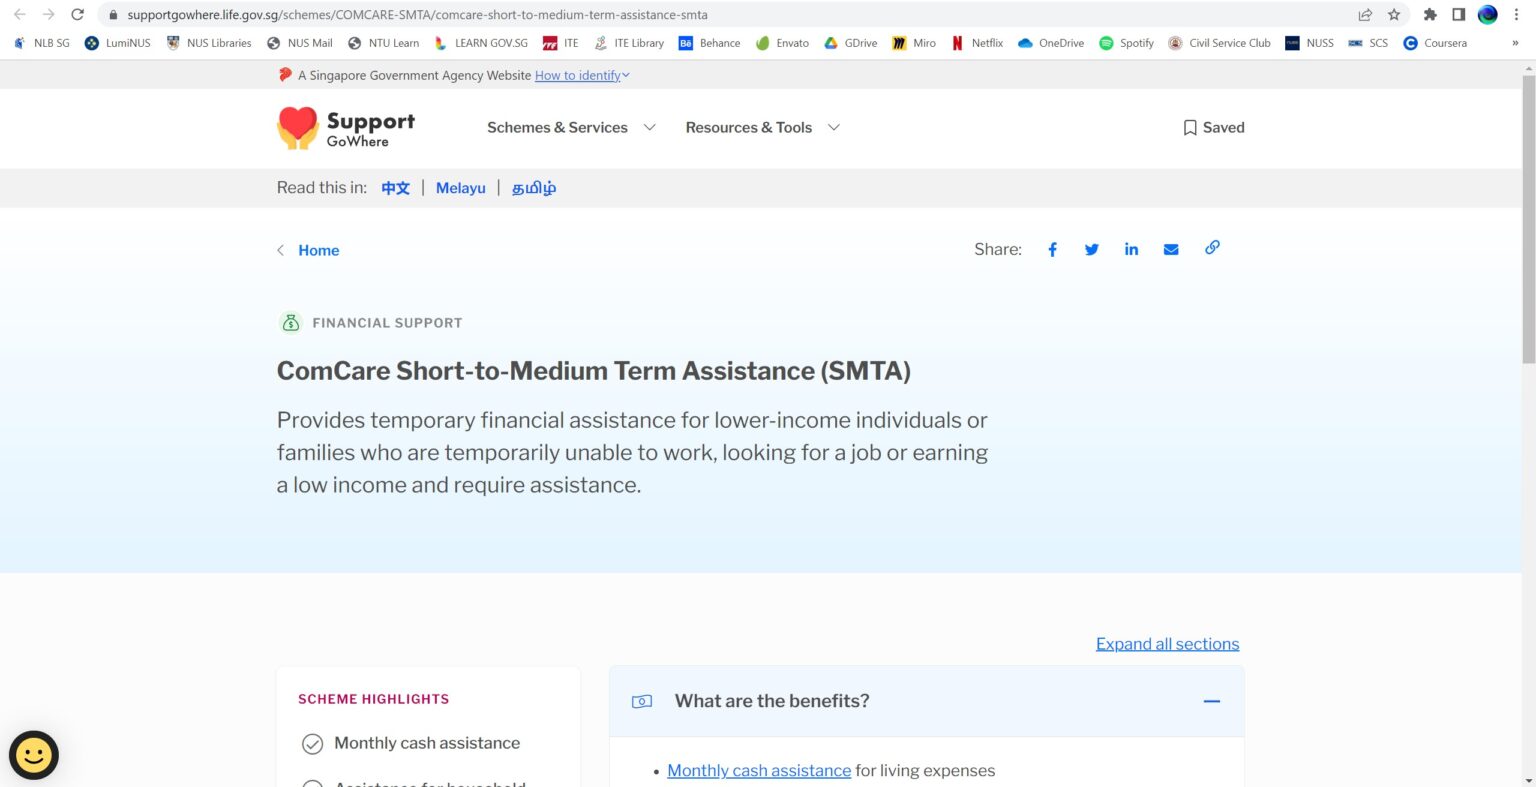
Task: Go back to Home breadcrumb
Action: click(319, 251)
